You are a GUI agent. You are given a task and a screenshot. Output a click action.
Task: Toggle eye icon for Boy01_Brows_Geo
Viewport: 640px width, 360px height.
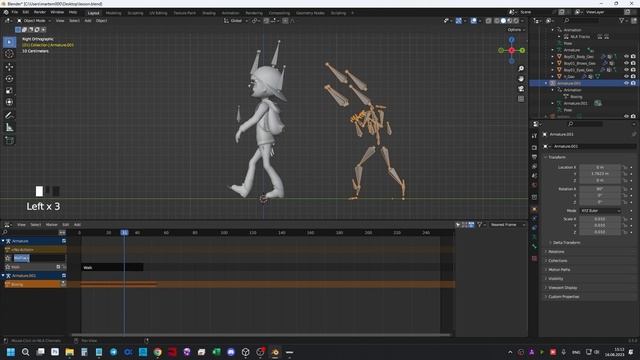(627, 63)
